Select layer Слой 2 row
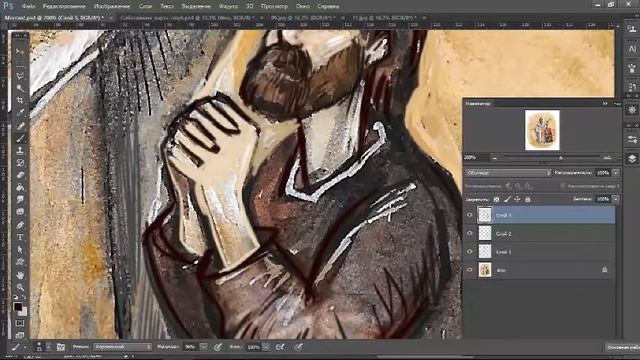 (539, 233)
